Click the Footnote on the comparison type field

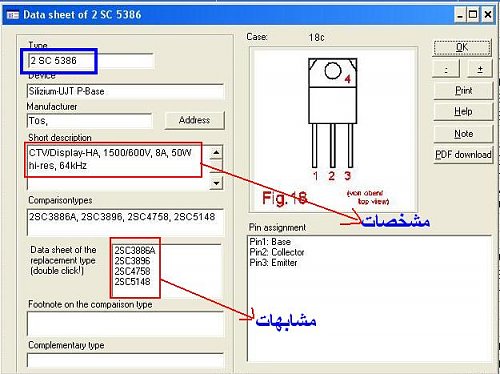click(x=125, y=324)
